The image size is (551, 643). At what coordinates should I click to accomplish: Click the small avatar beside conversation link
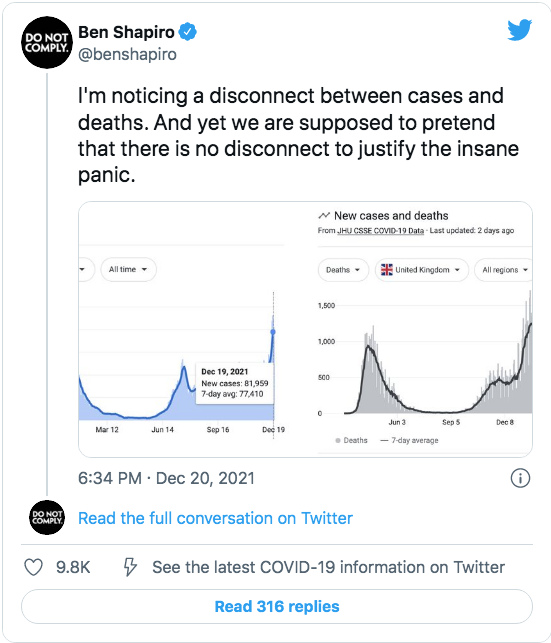pos(47,518)
